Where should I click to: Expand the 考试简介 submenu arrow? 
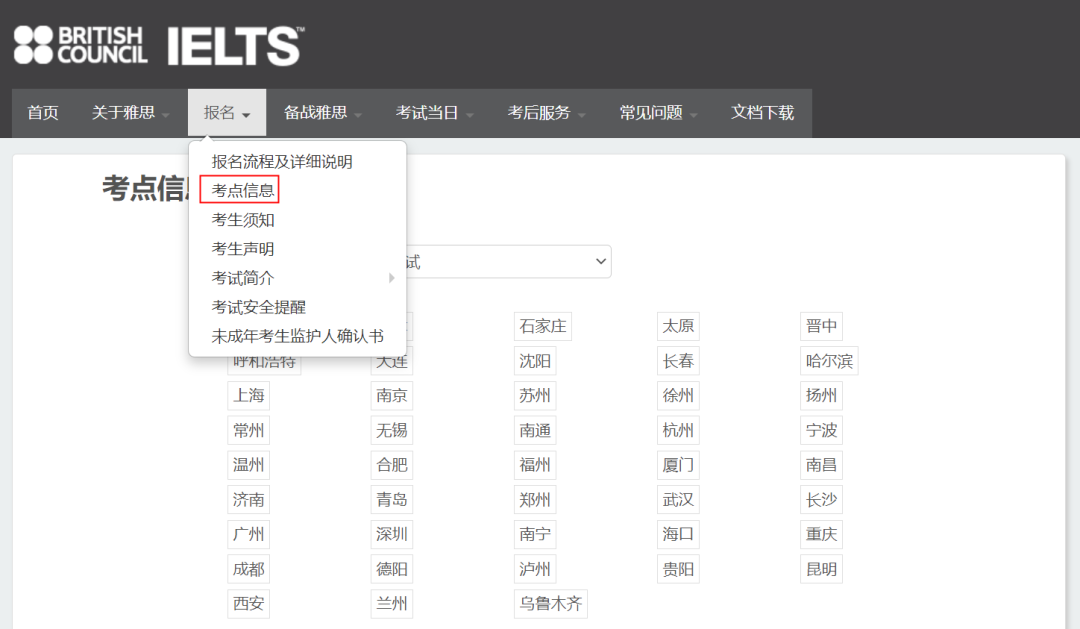(x=391, y=278)
